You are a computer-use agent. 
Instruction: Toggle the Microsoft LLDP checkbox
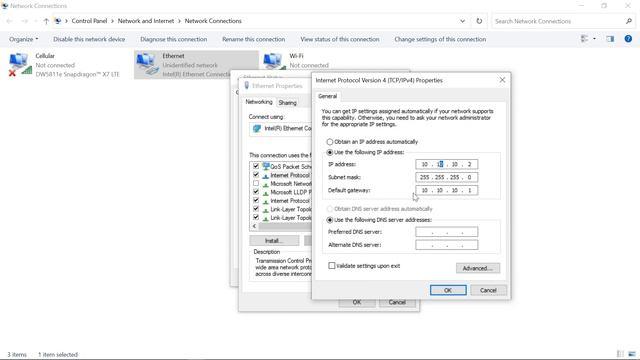click(x=256, y=192)
